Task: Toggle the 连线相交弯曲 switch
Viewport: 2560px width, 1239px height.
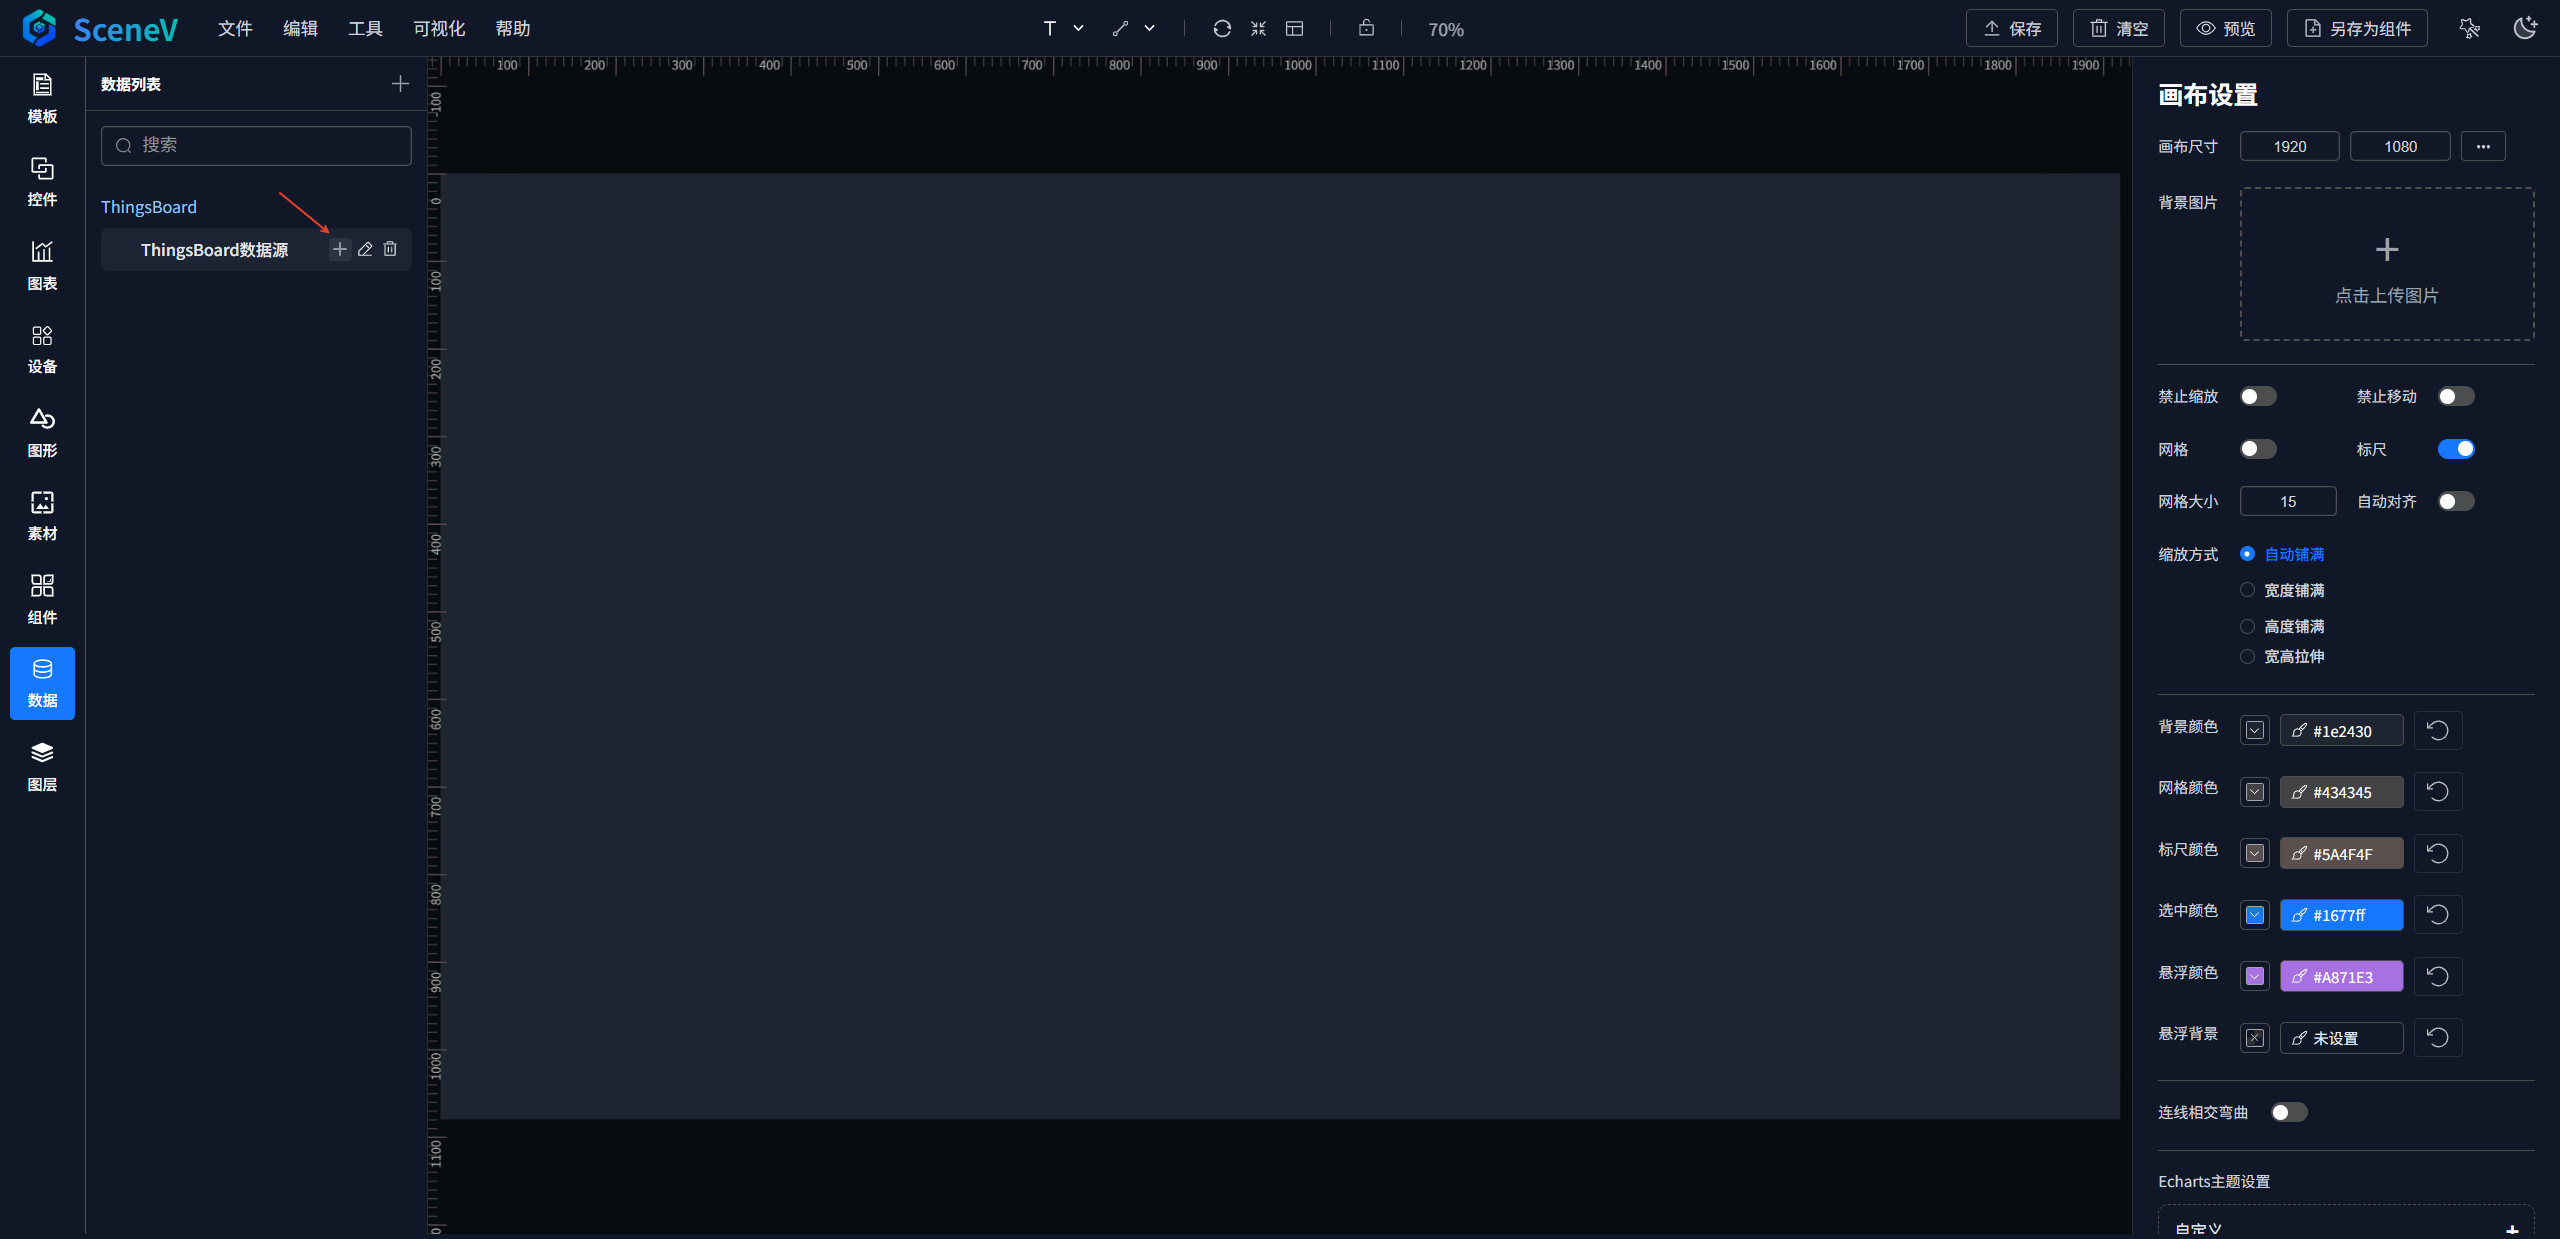Action: (2289, 1112)
